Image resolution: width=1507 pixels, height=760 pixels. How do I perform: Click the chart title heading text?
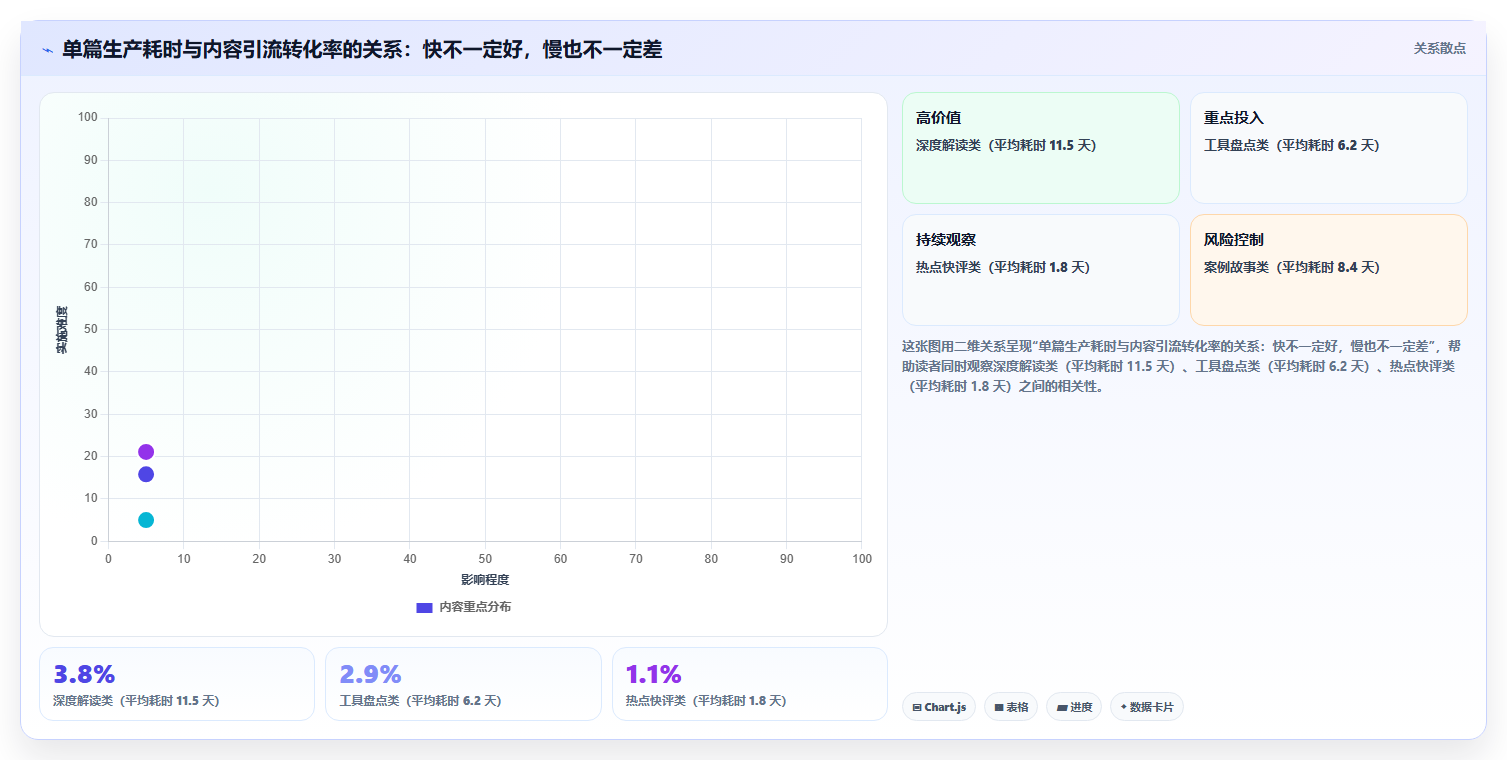(x=362, y=49)
